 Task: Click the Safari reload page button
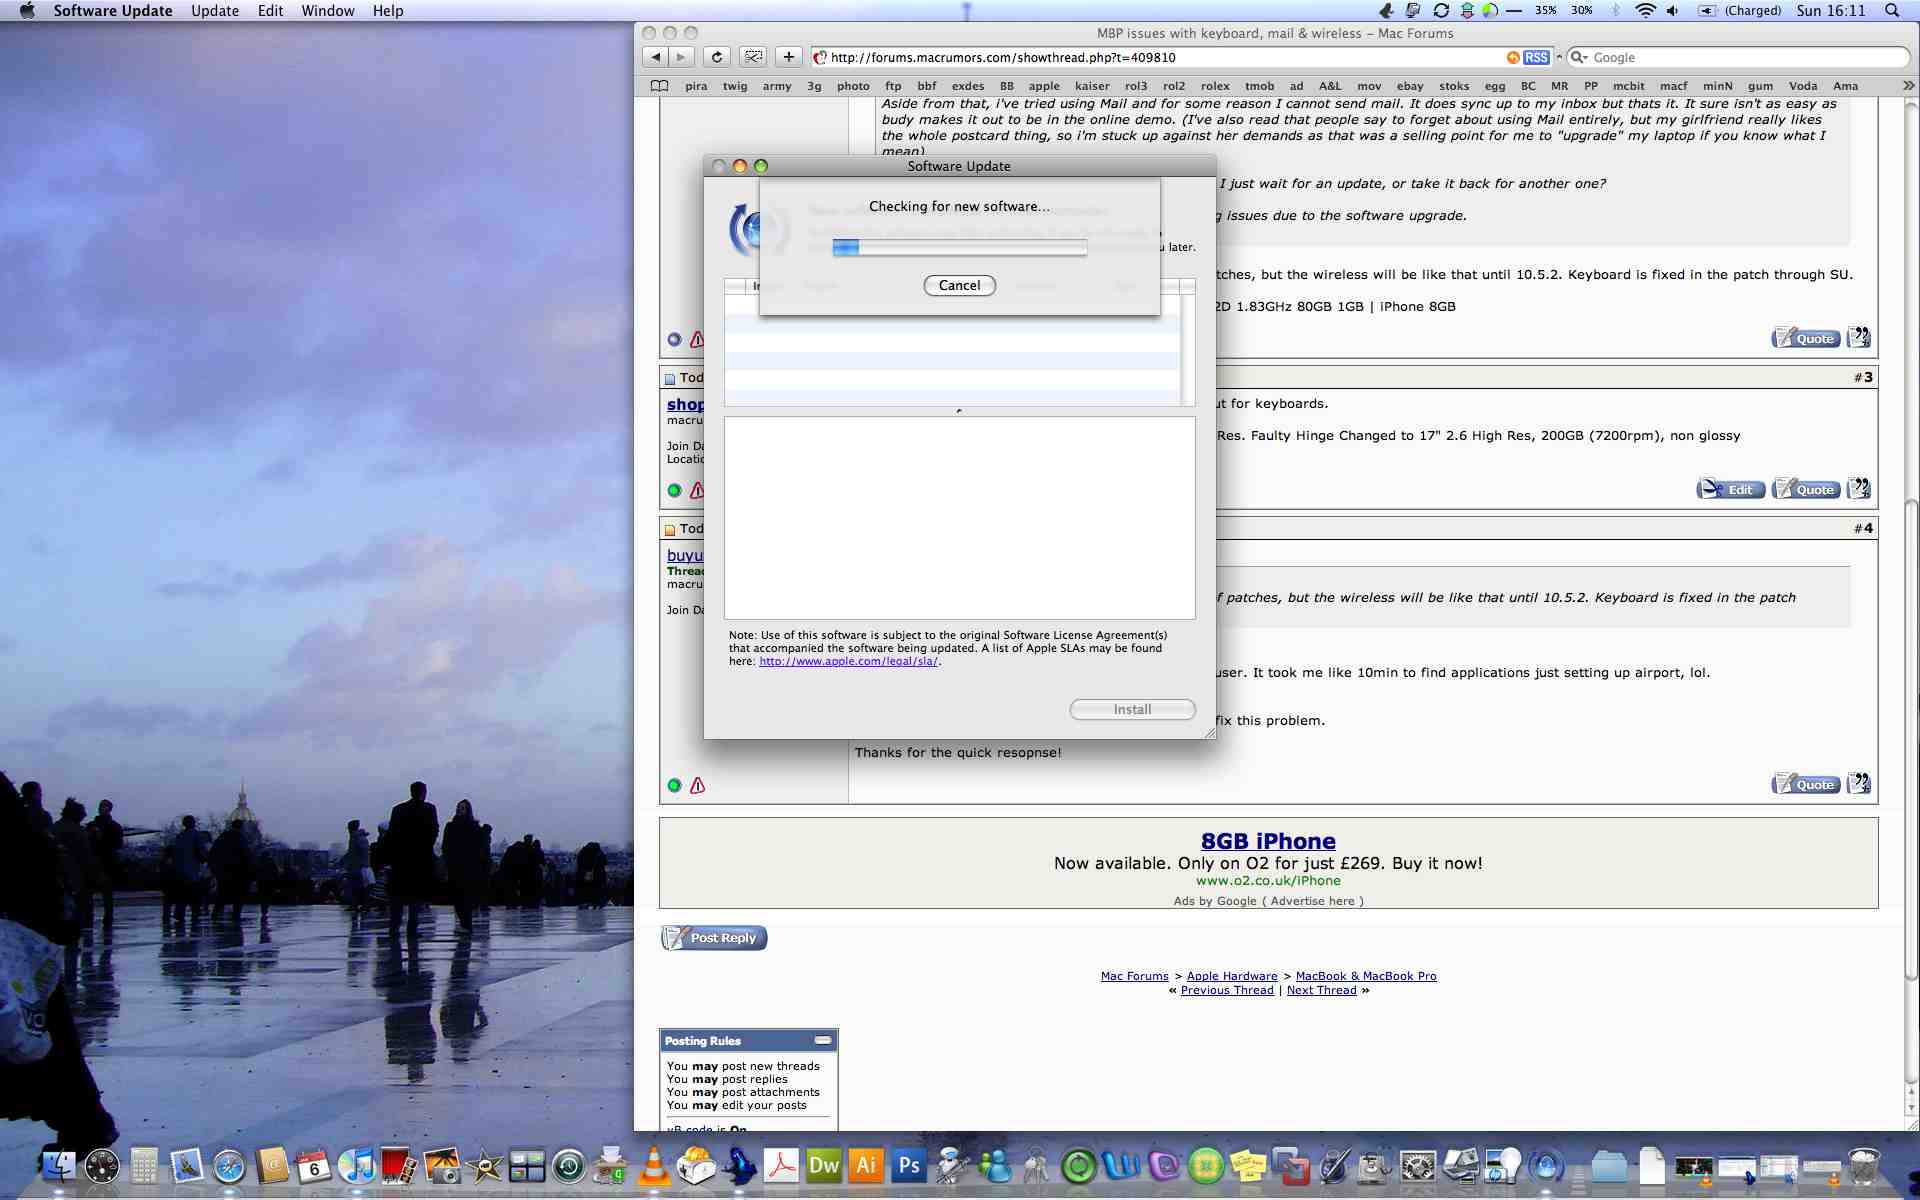pos(716,57)
